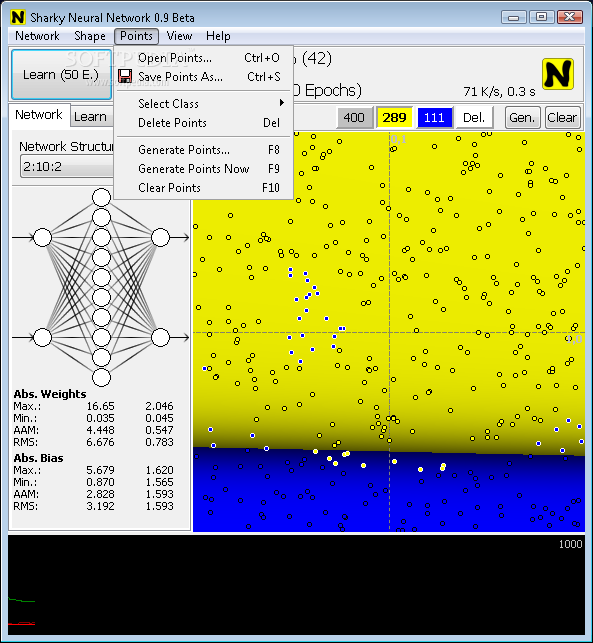Click the Gen. button
This screenshot has height=643, width=593.
pos(522,118)
